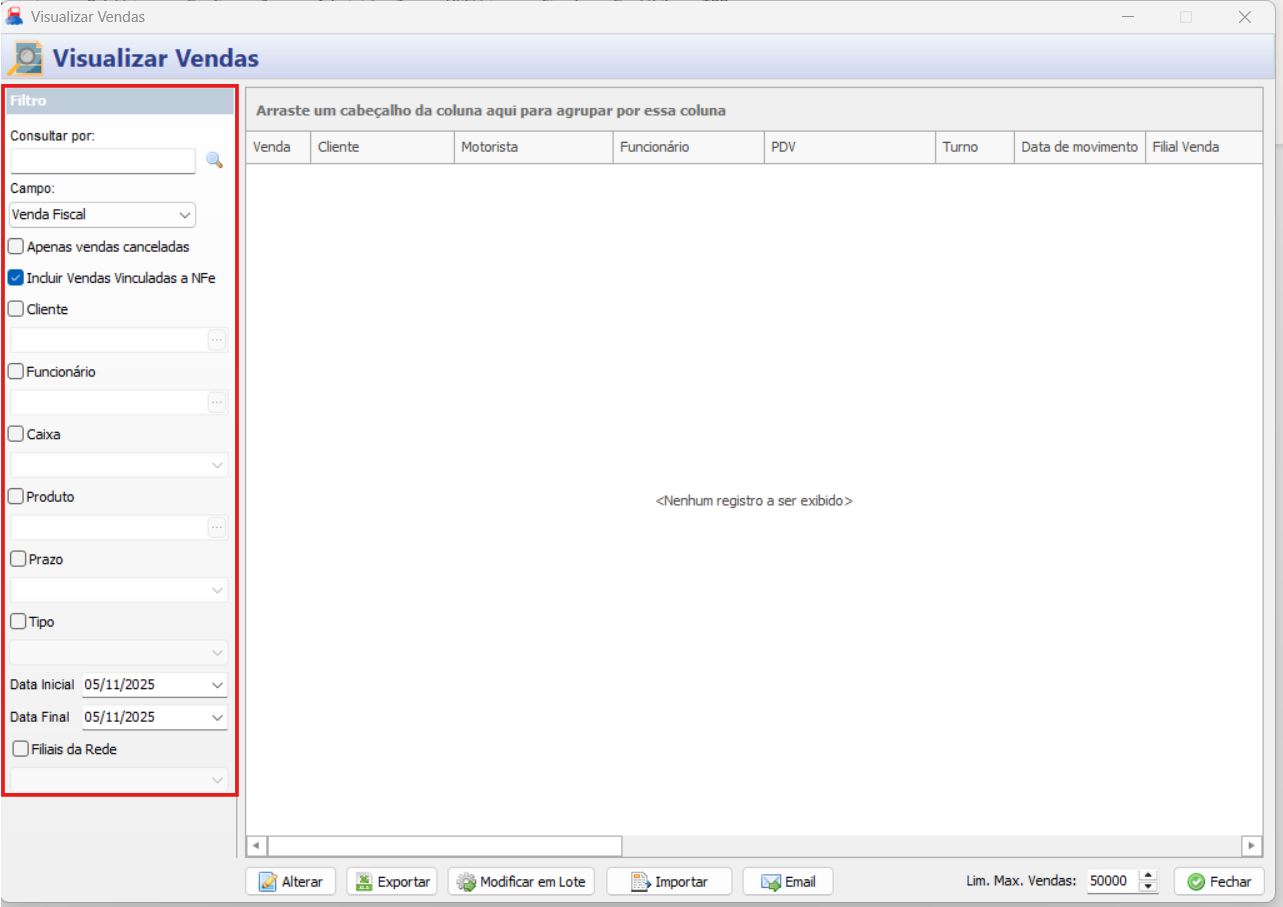The image size is (1283, 907).
Task: Enable the Filiais da Rede checkbox
Action: [x=20, y=749]
